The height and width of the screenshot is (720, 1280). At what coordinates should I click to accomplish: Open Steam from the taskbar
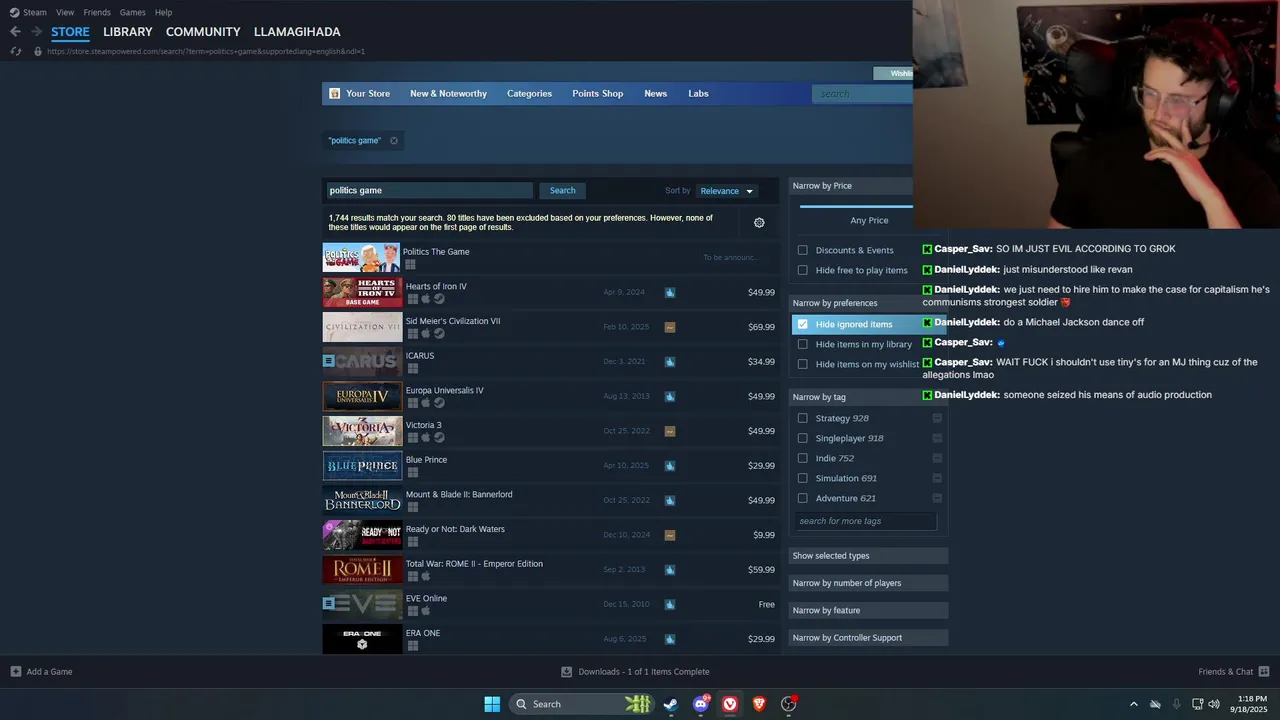point(670,704)
